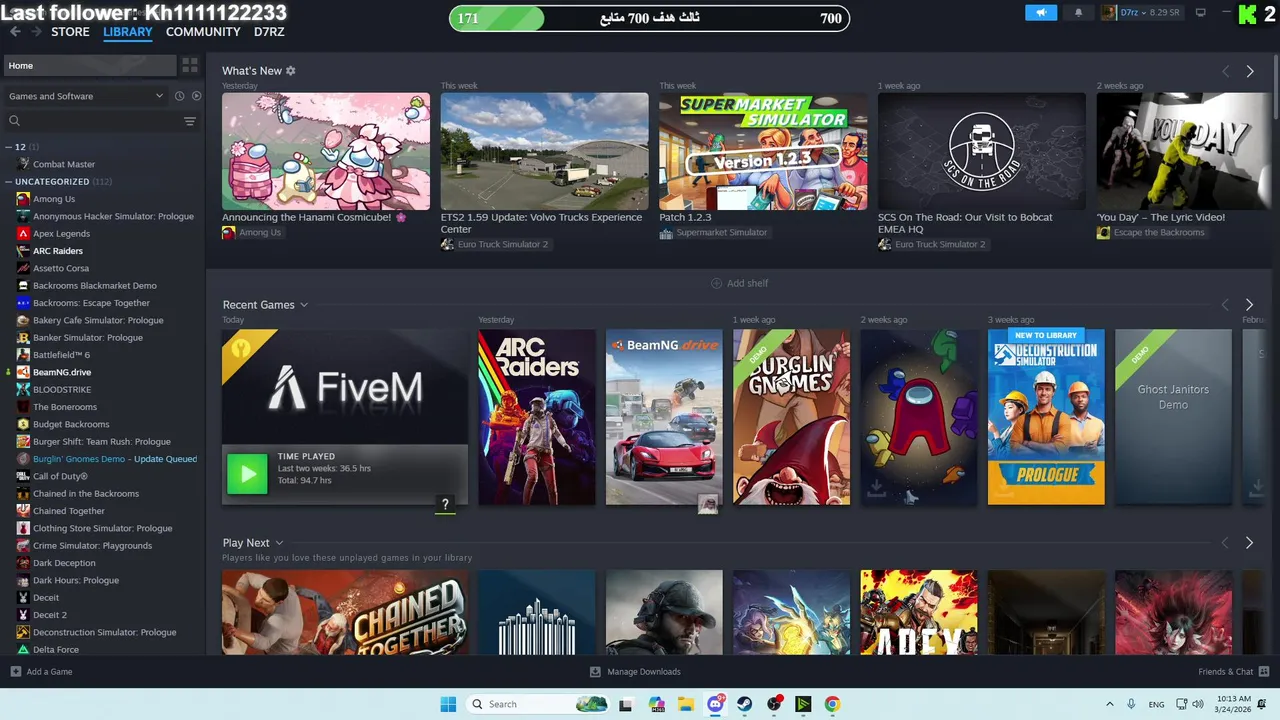Click Supermarket Simulator link under Patch 1.2.3
Screen dimensions: 1280x720
(x=722, y=232)
